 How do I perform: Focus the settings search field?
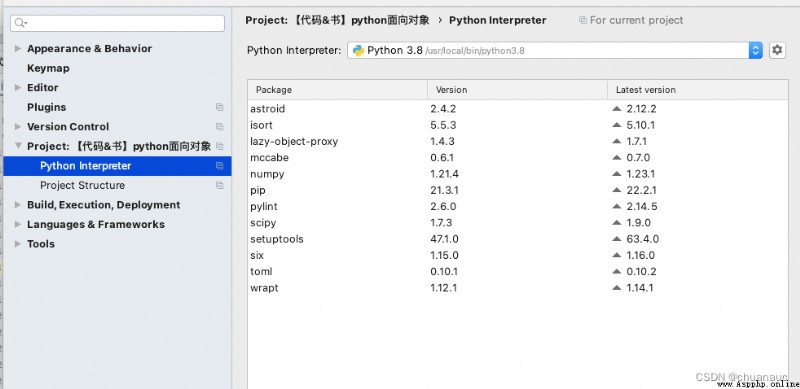click(x=118, y=23)
